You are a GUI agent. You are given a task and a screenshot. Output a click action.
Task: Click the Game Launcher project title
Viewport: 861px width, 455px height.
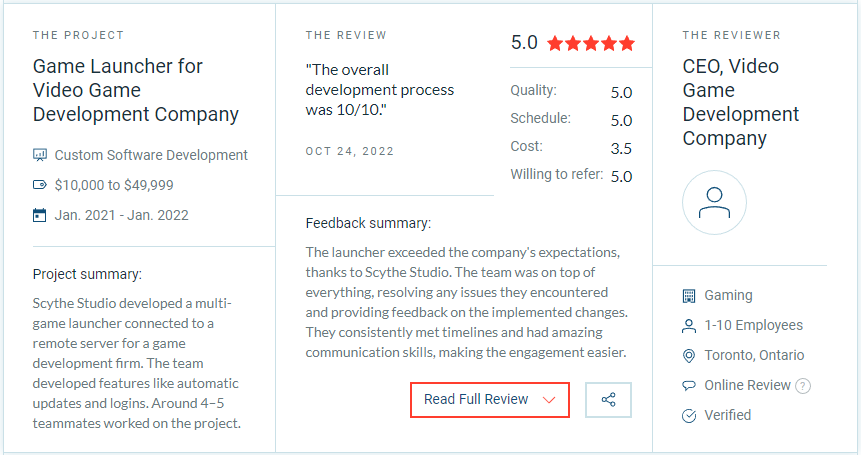point(136,90)
